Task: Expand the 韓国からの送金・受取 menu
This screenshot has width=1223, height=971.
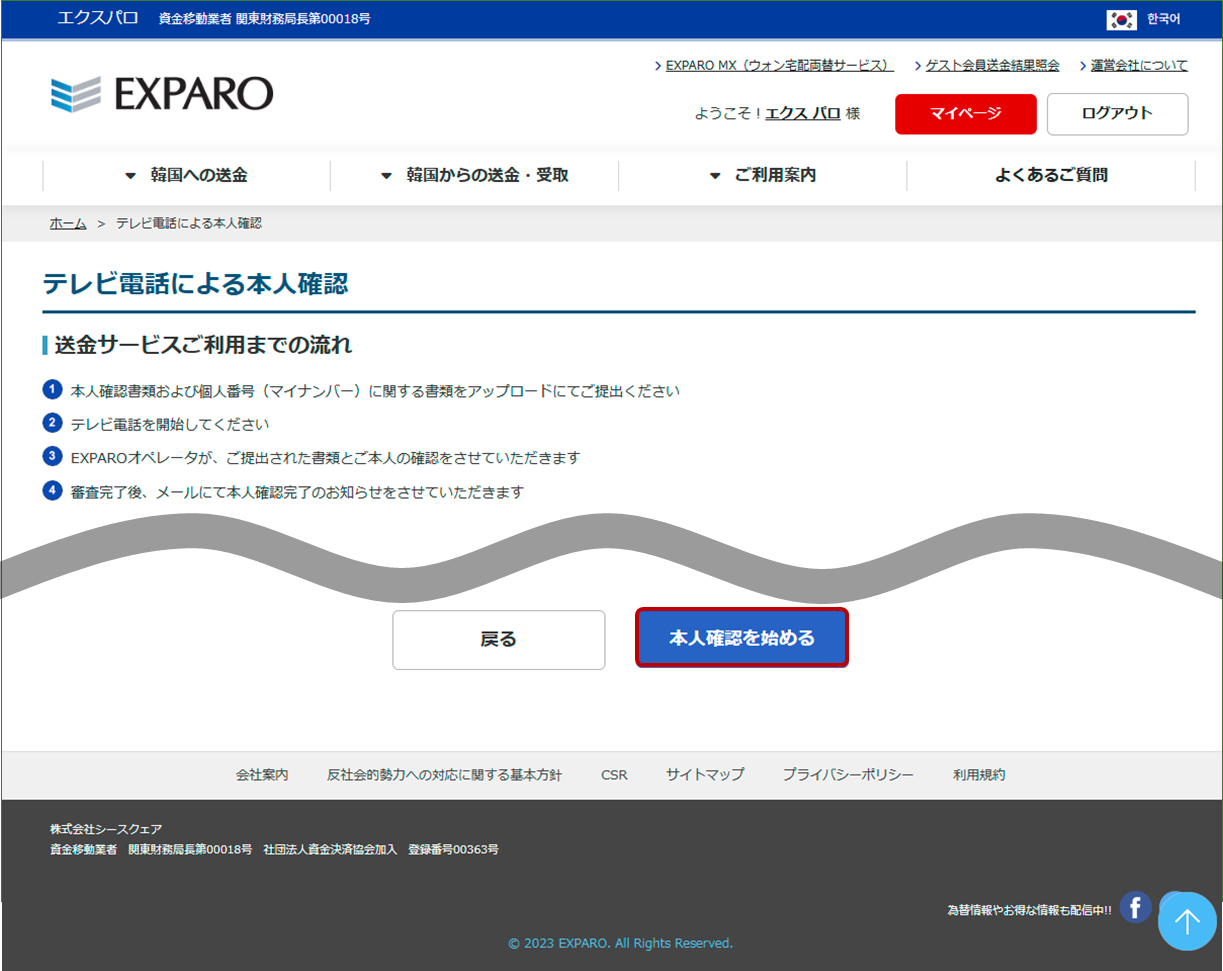Action: coord(475,175)
